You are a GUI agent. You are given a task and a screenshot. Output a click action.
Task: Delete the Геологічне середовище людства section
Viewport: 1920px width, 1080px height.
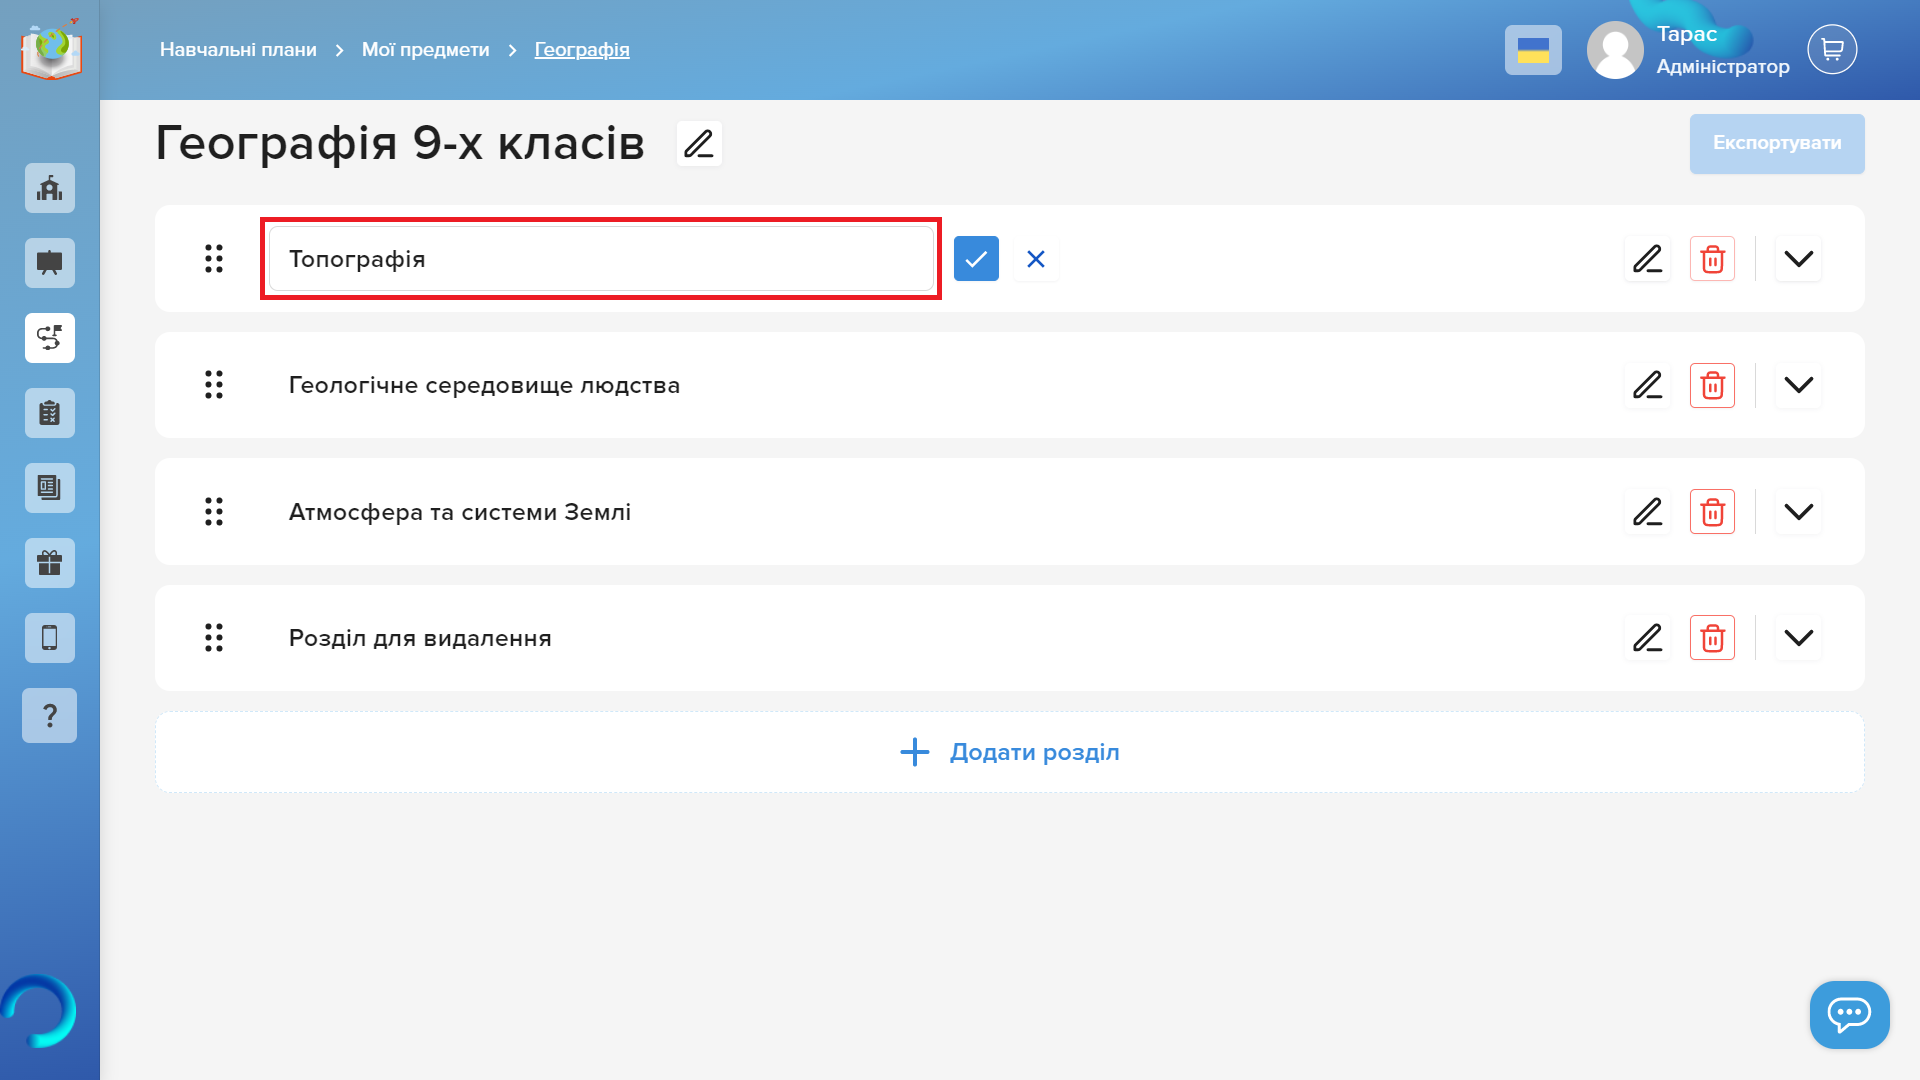[1712, 385]
